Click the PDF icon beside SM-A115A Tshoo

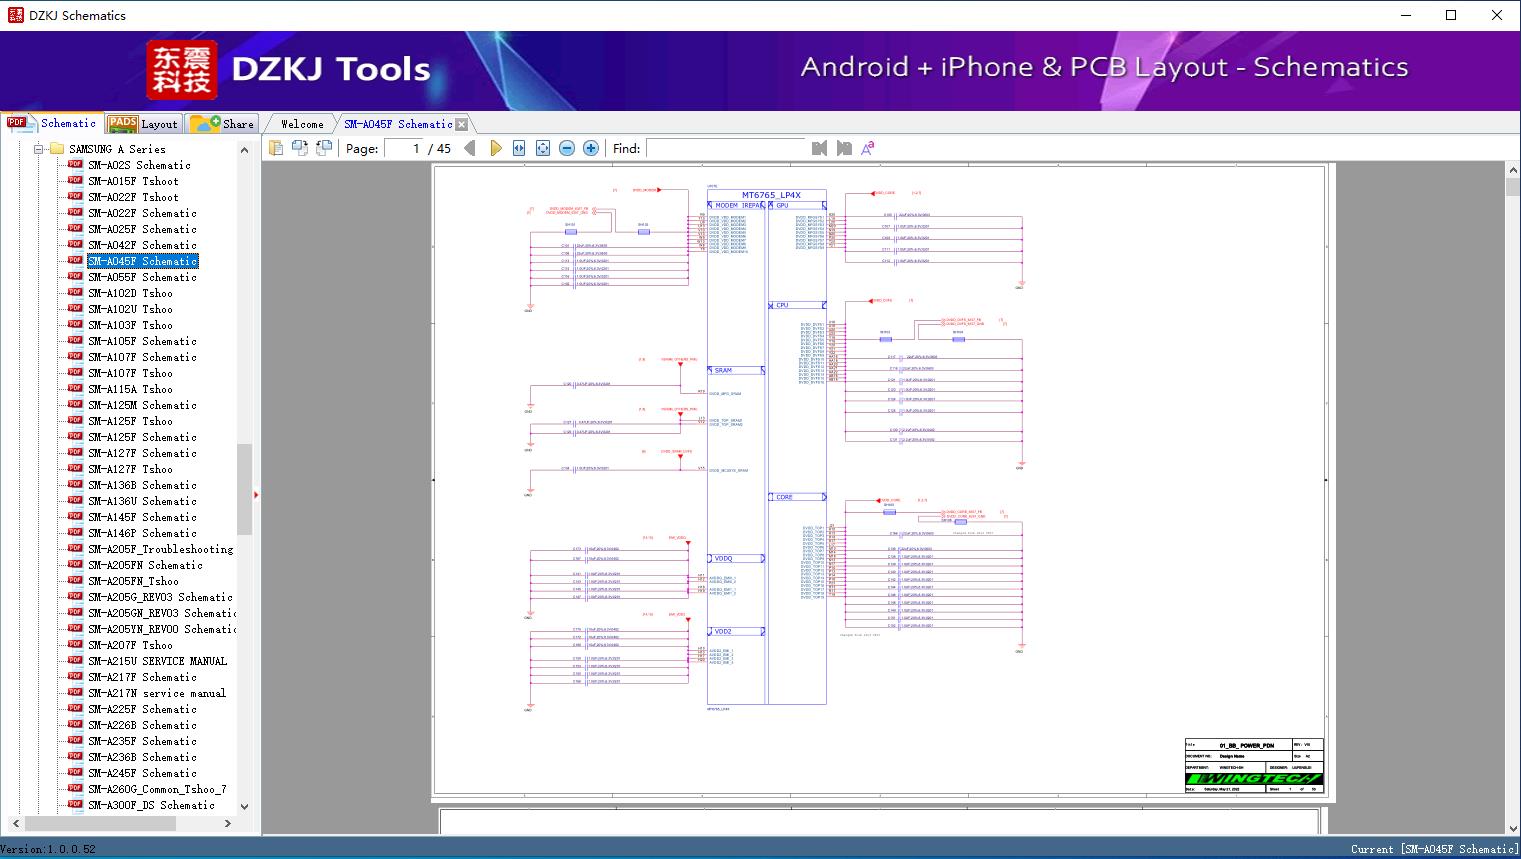pyautogui.click(x=75, y=389)
